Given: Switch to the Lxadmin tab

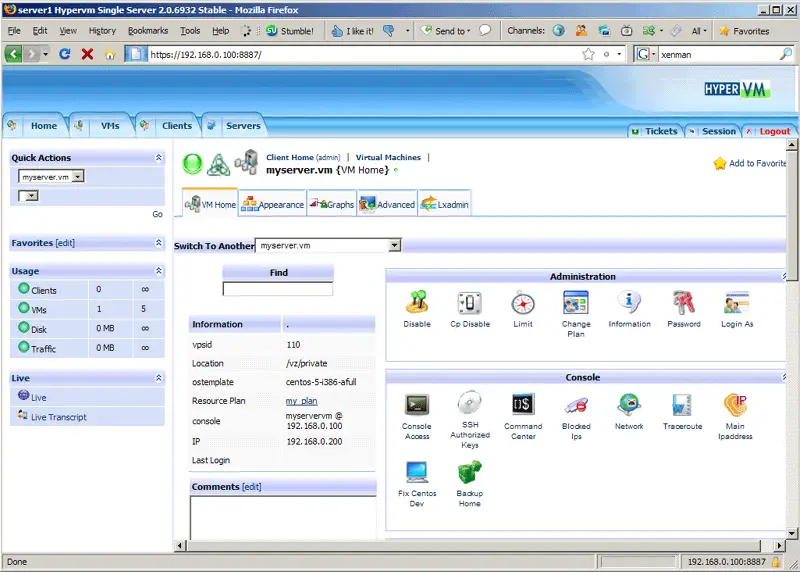Looking at the screenshot, I should tap(444, 204).
